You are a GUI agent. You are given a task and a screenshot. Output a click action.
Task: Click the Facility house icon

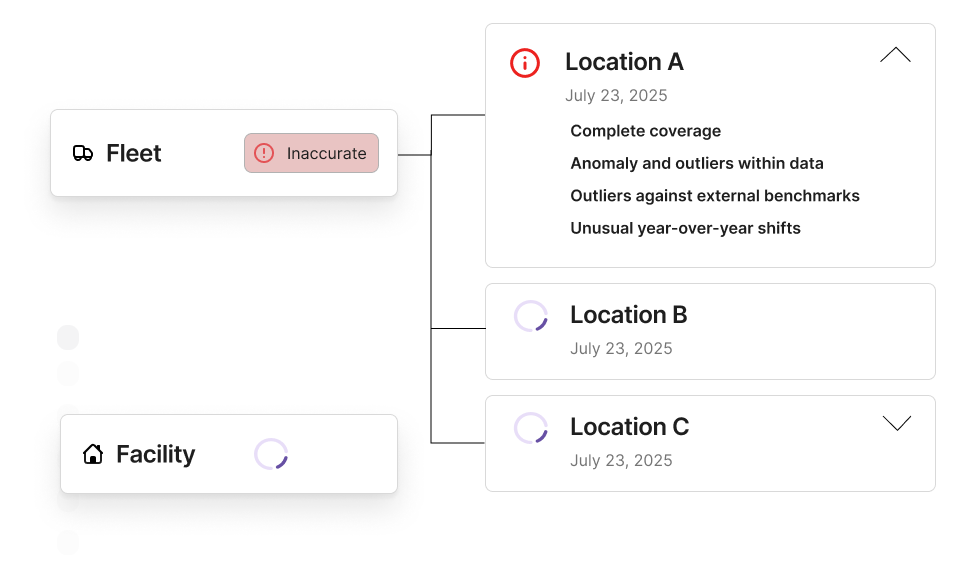(93, 454)
